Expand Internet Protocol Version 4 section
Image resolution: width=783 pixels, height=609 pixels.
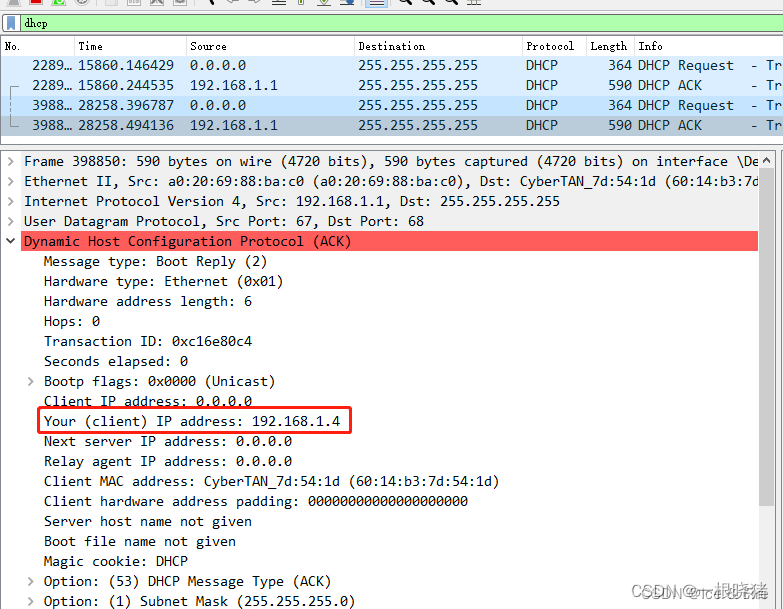click(10, 201)
